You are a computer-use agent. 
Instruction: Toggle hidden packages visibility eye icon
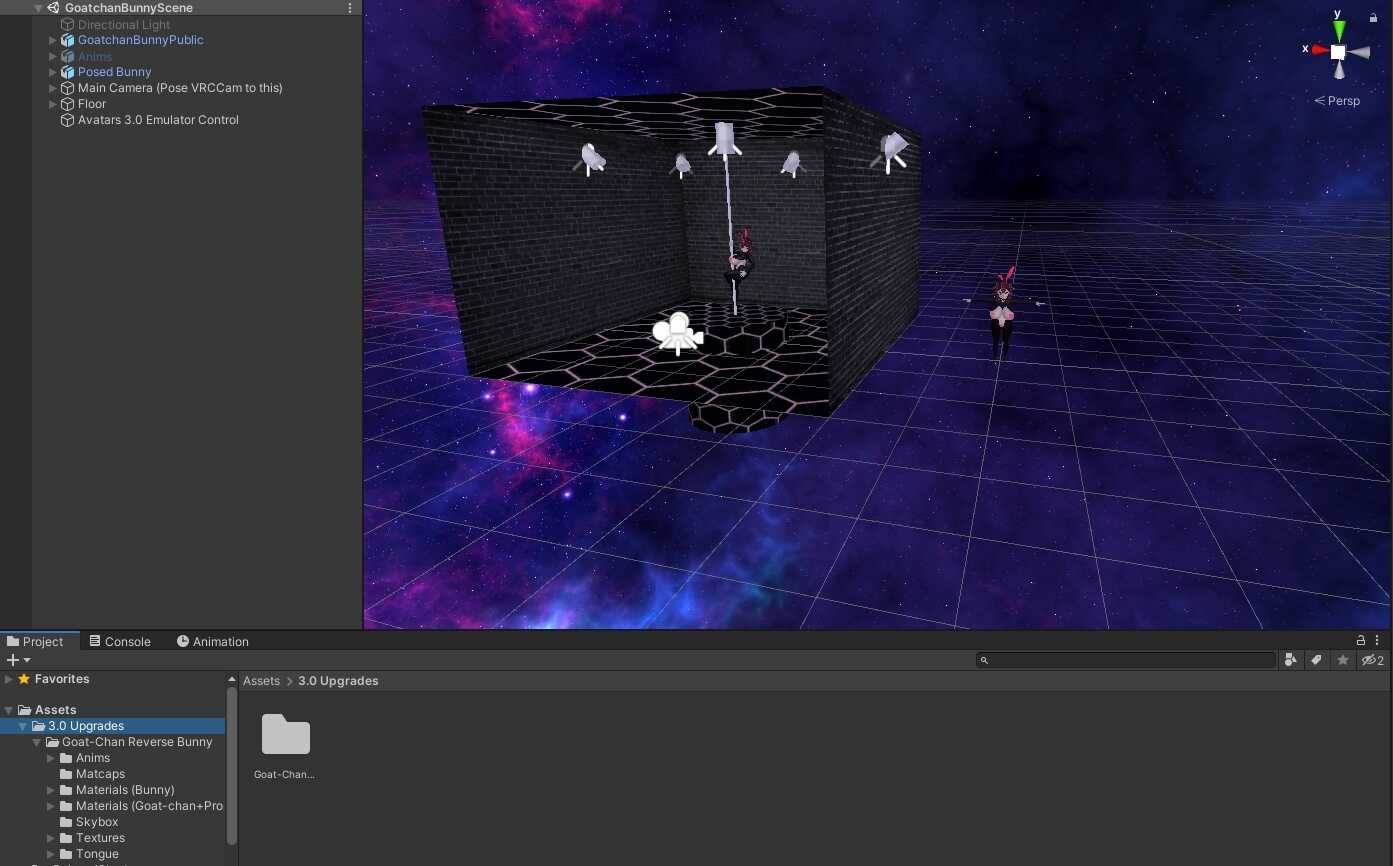(1373, 660)
